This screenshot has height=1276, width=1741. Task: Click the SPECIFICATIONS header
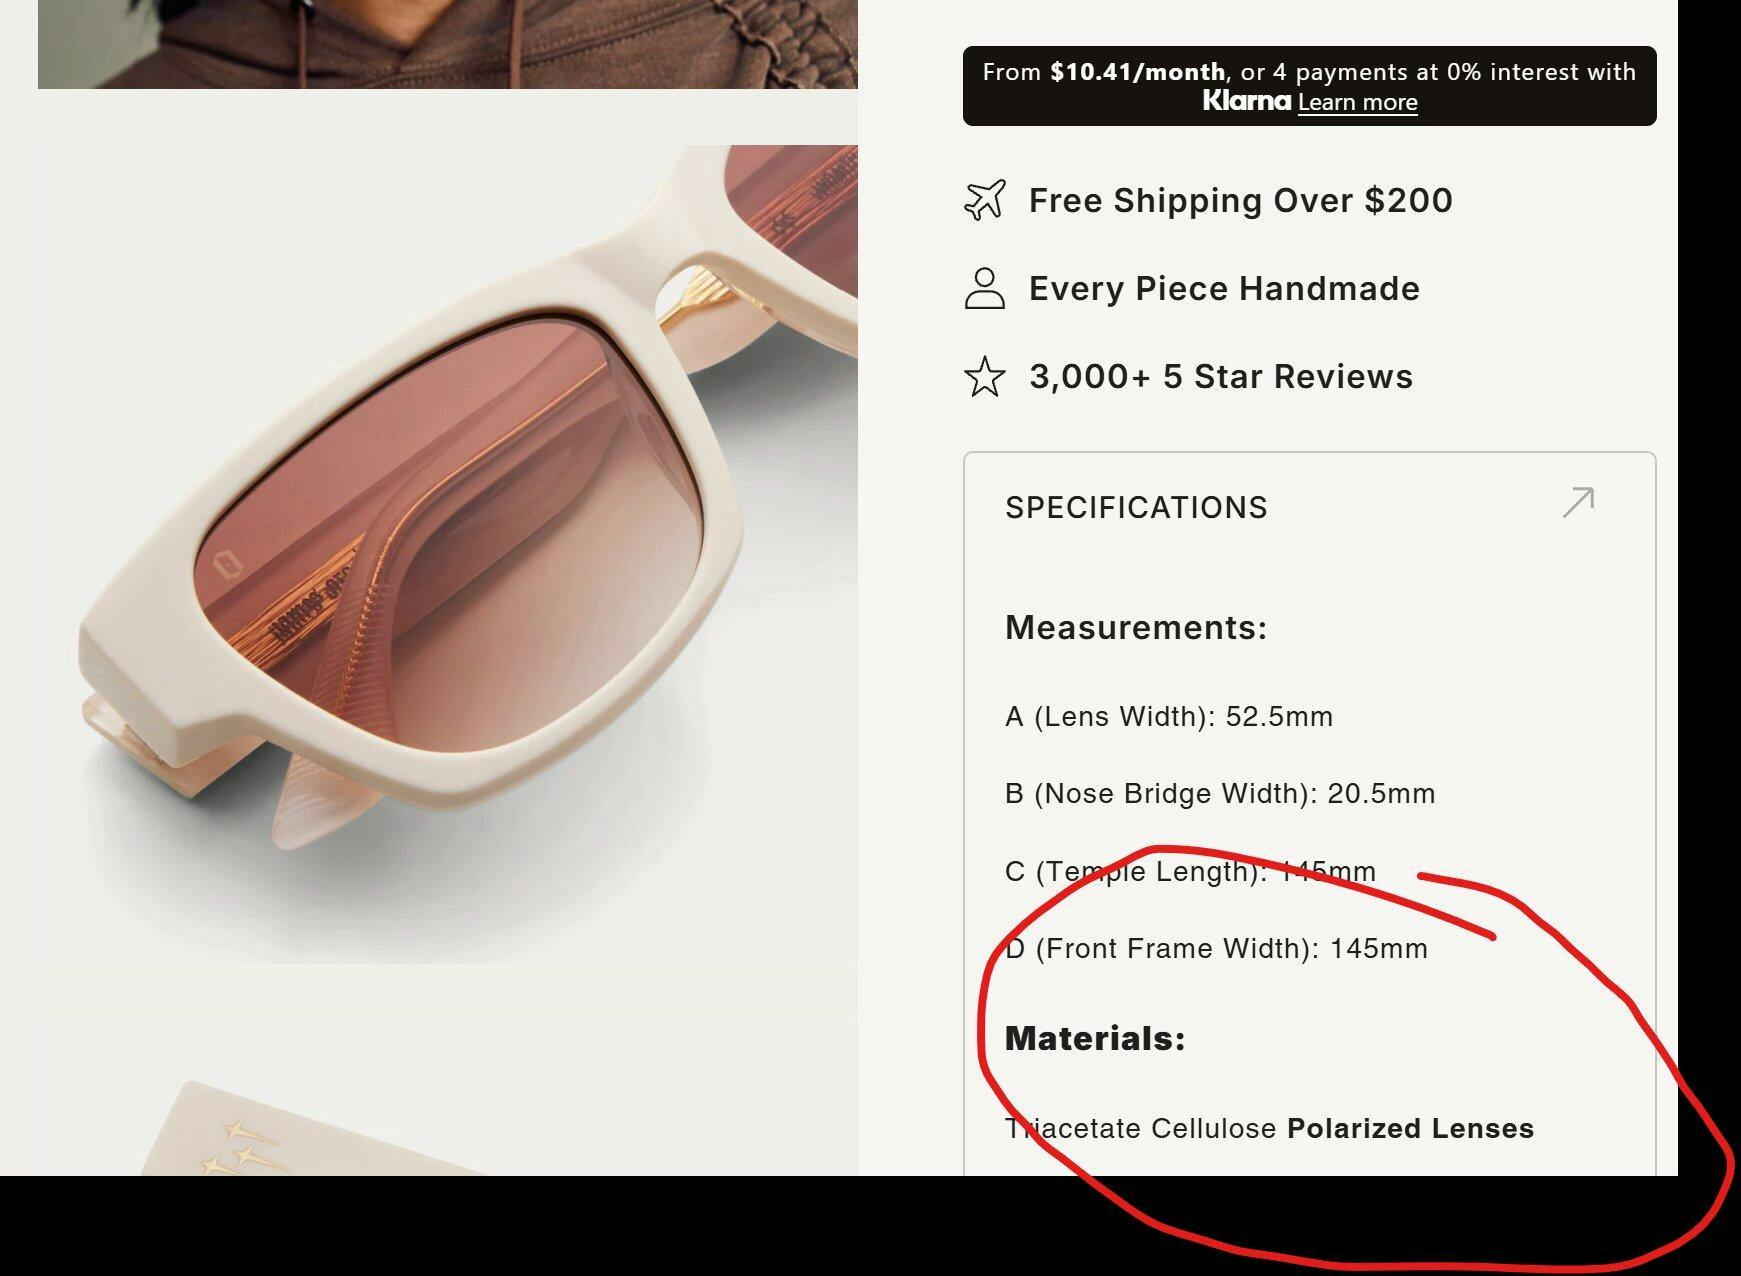1136,508
